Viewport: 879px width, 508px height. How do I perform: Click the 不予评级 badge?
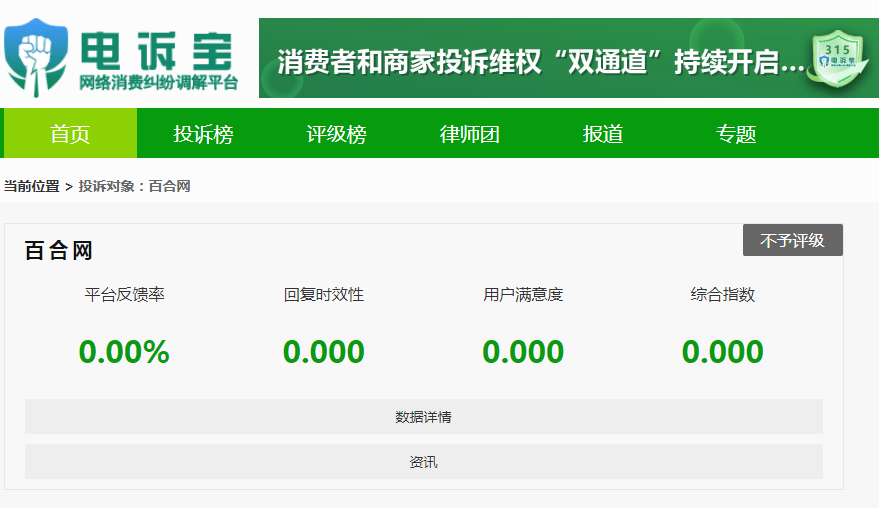792,241
